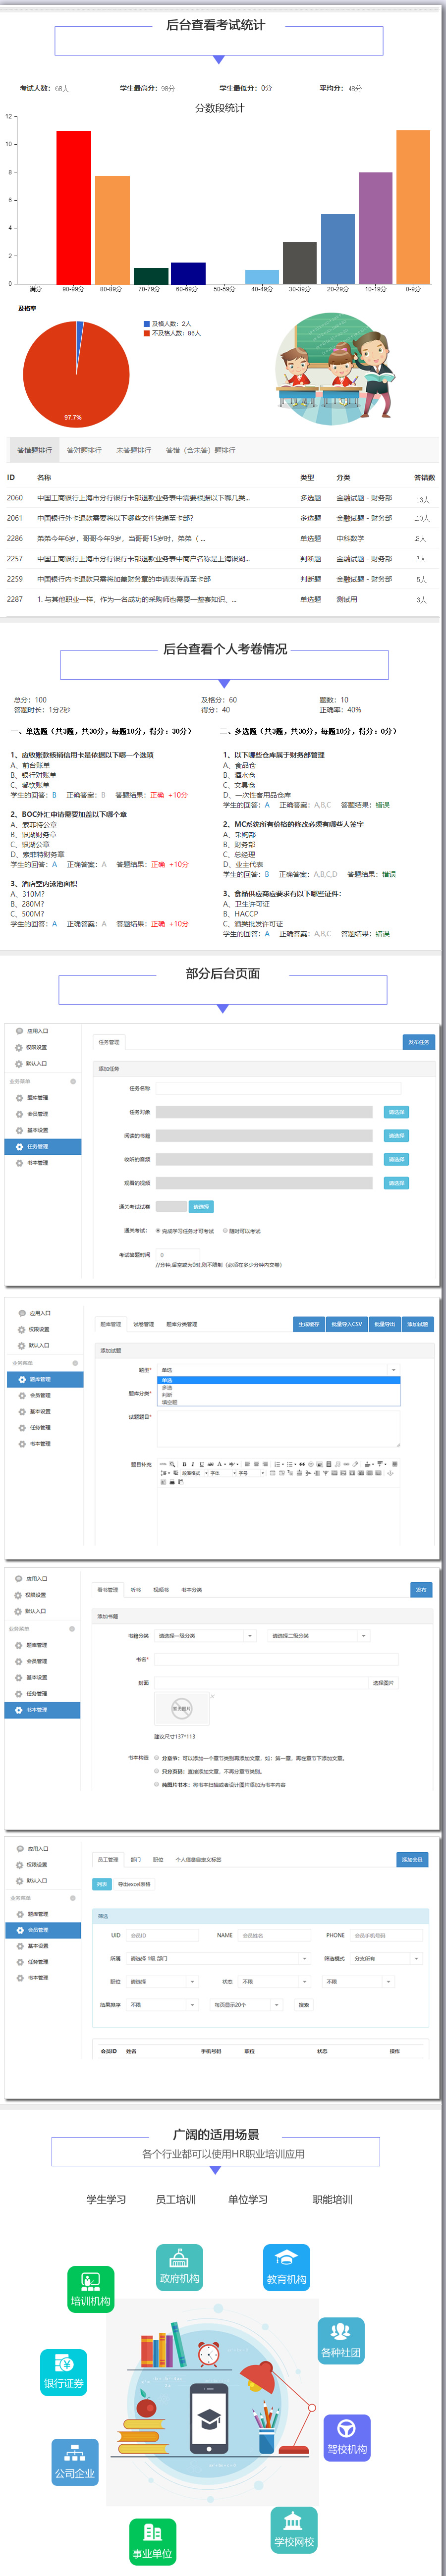Click the gear icon of highlighted 书本管理 item
The image size is (446, 2576).
19,1710
